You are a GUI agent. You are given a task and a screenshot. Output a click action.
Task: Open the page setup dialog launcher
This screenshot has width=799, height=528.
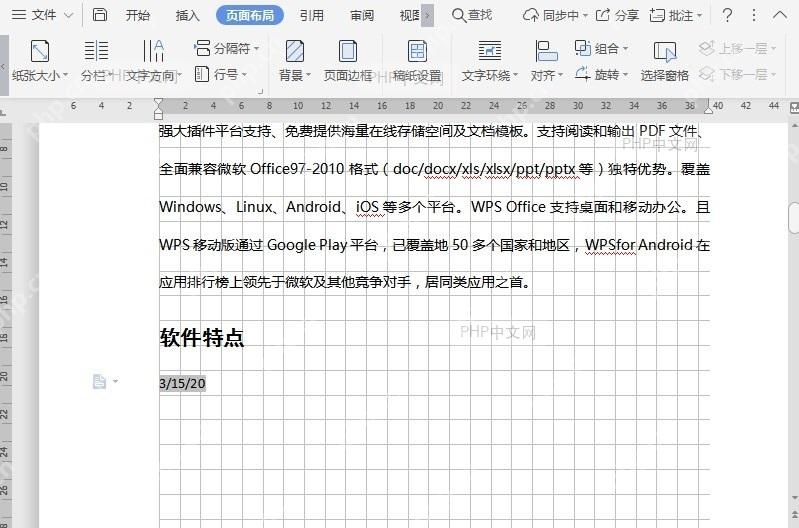(260, 91)
